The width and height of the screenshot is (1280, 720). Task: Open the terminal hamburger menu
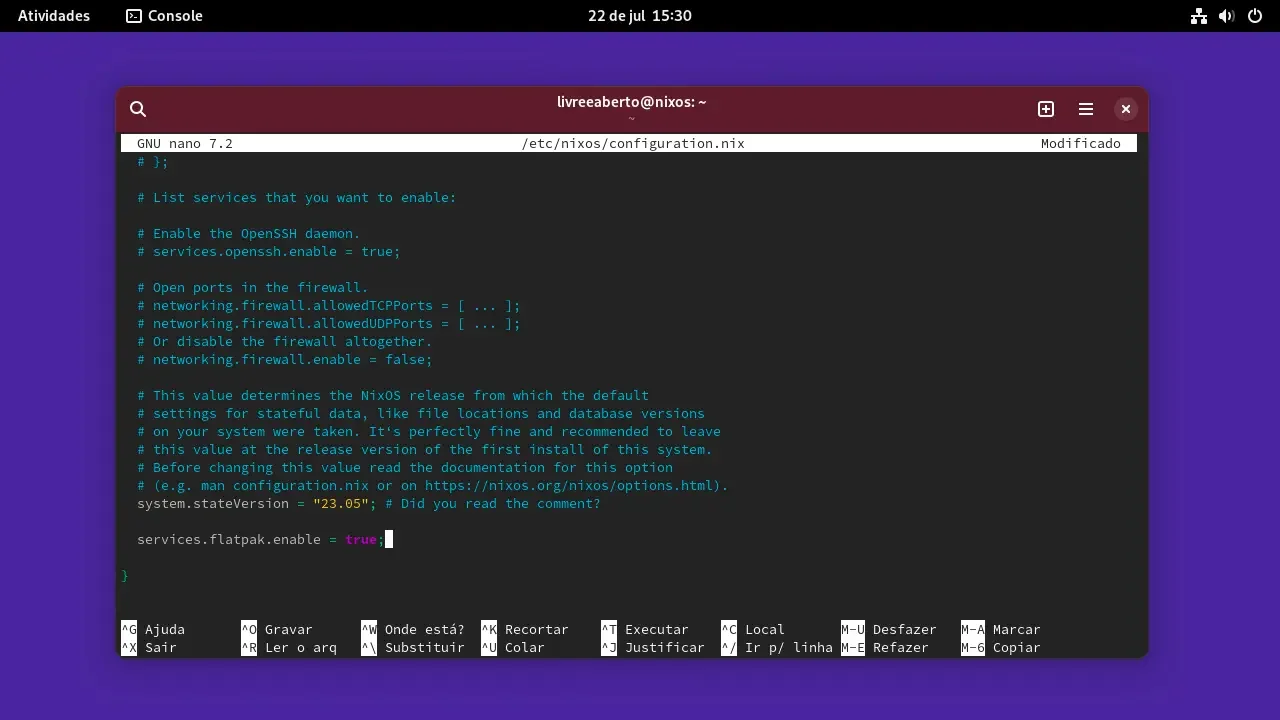[x=1086, y=109]
